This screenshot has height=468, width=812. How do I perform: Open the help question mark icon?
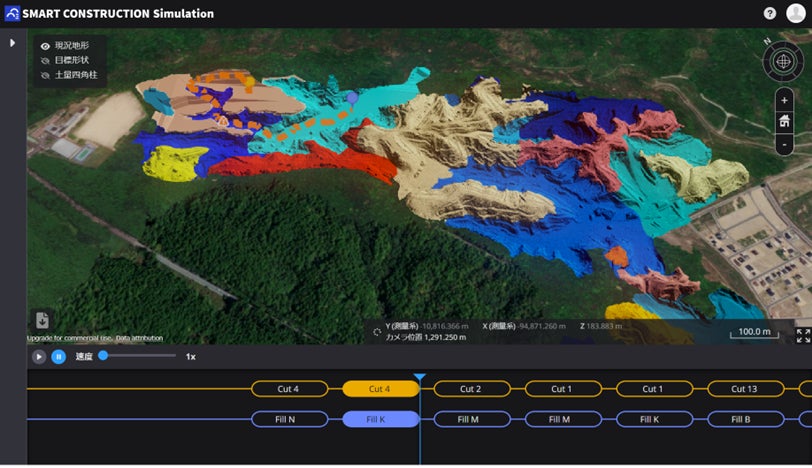pyautogui.click(x=770, y=13)
